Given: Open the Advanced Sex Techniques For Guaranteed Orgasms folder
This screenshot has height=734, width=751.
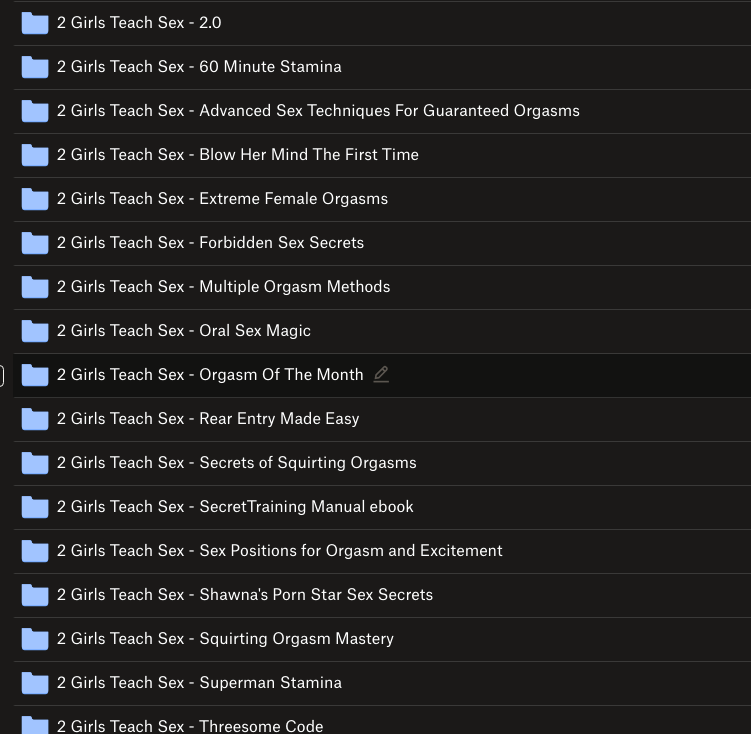Looking at the screenshot, I should click(318, 111).
